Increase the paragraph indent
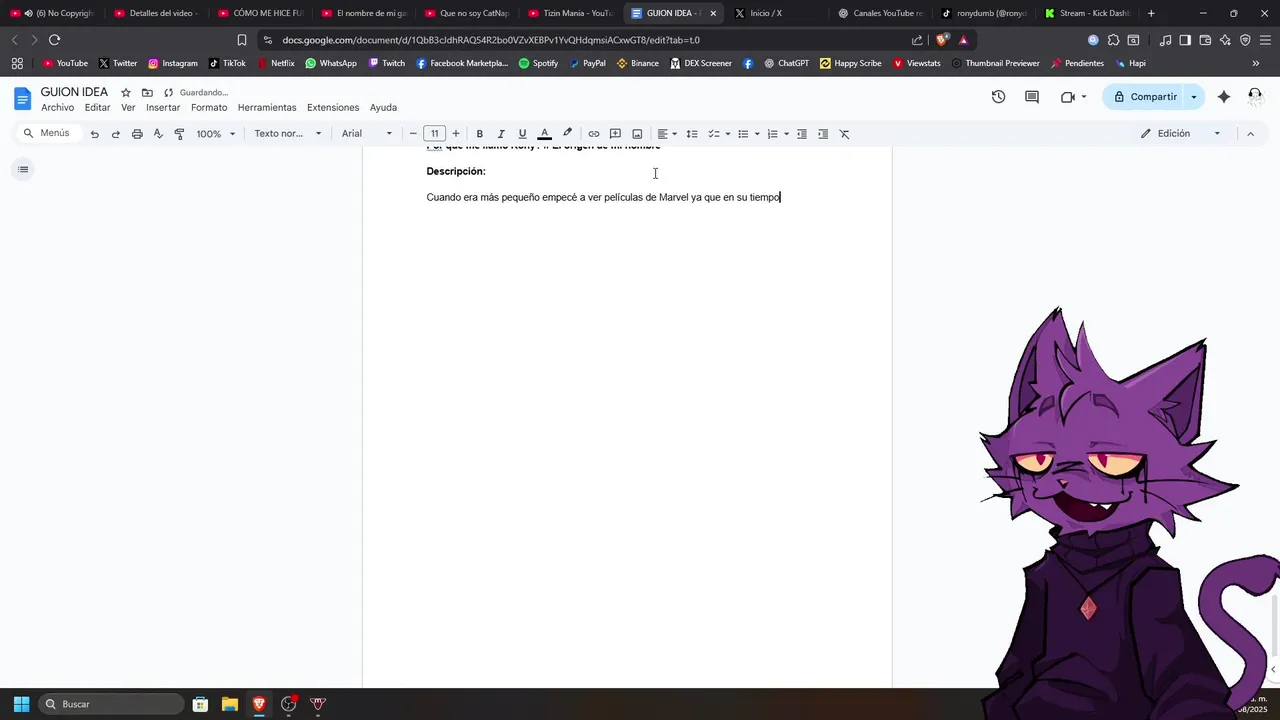 (823, 134)
